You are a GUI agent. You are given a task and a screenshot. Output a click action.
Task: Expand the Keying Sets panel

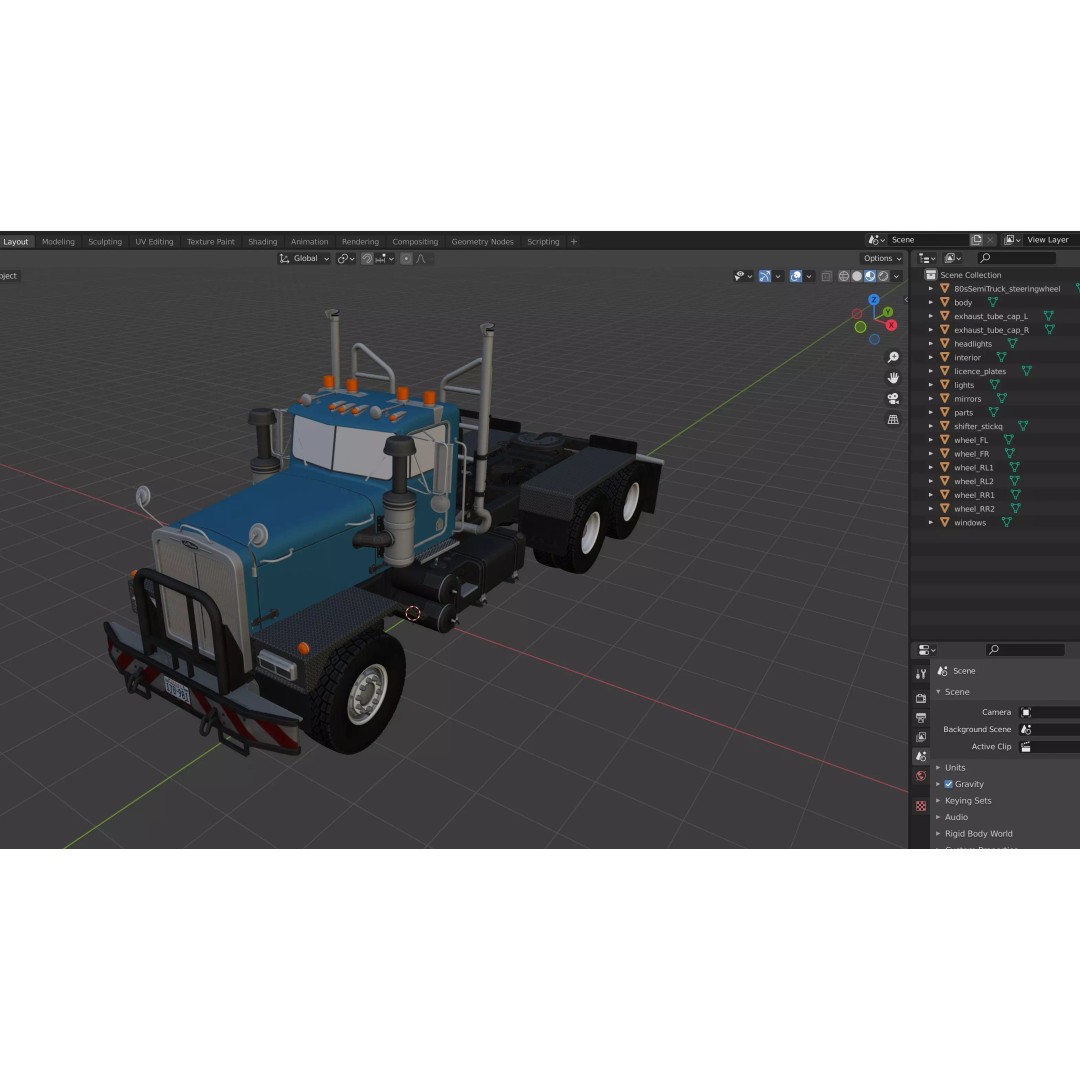tap(938, 800)
